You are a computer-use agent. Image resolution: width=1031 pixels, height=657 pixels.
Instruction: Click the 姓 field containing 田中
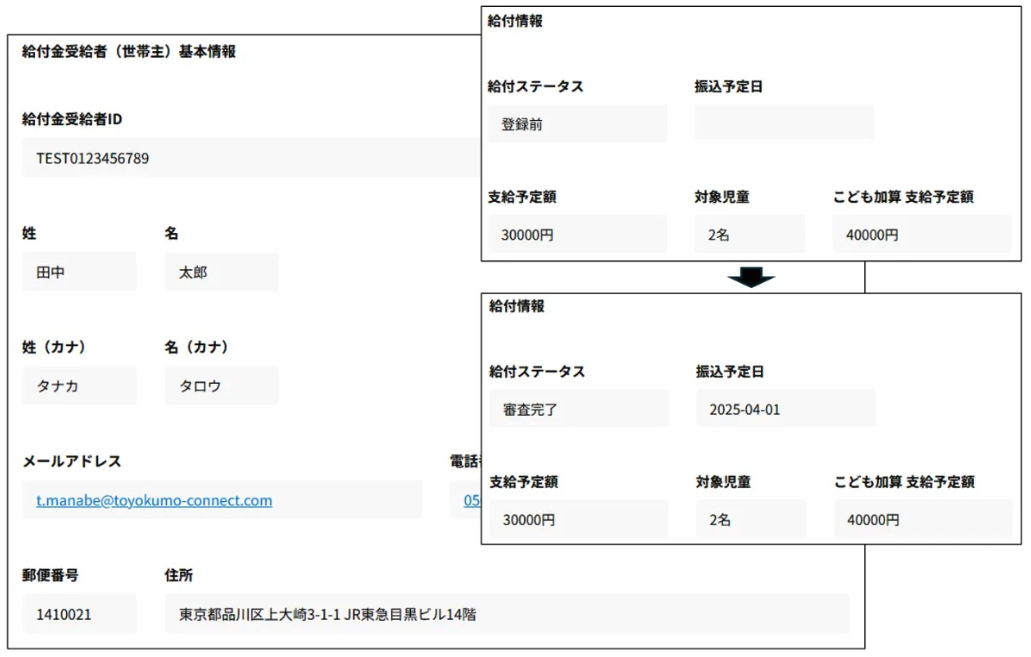(79, 272)
